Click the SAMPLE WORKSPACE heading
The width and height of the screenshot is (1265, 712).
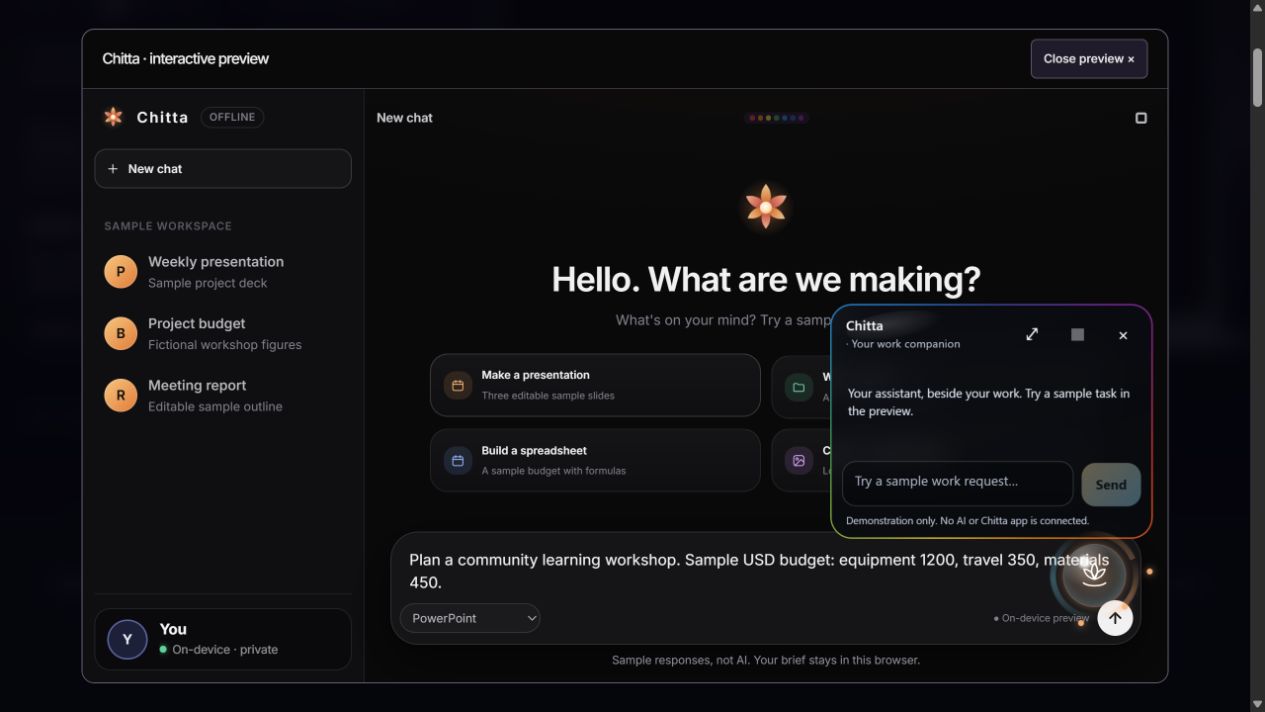(168, 226)
